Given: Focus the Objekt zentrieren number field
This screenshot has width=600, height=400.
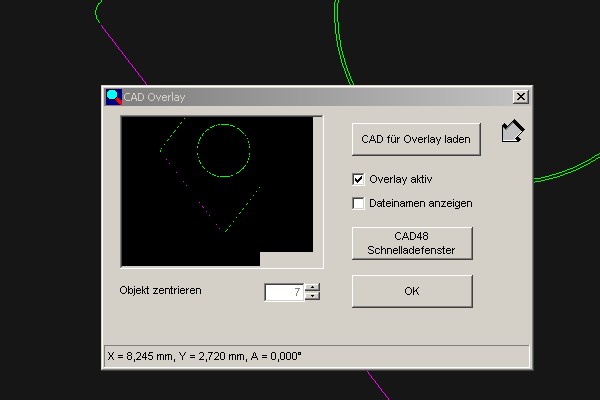Looking at the screenshot, I should click(x=284, y=292).
